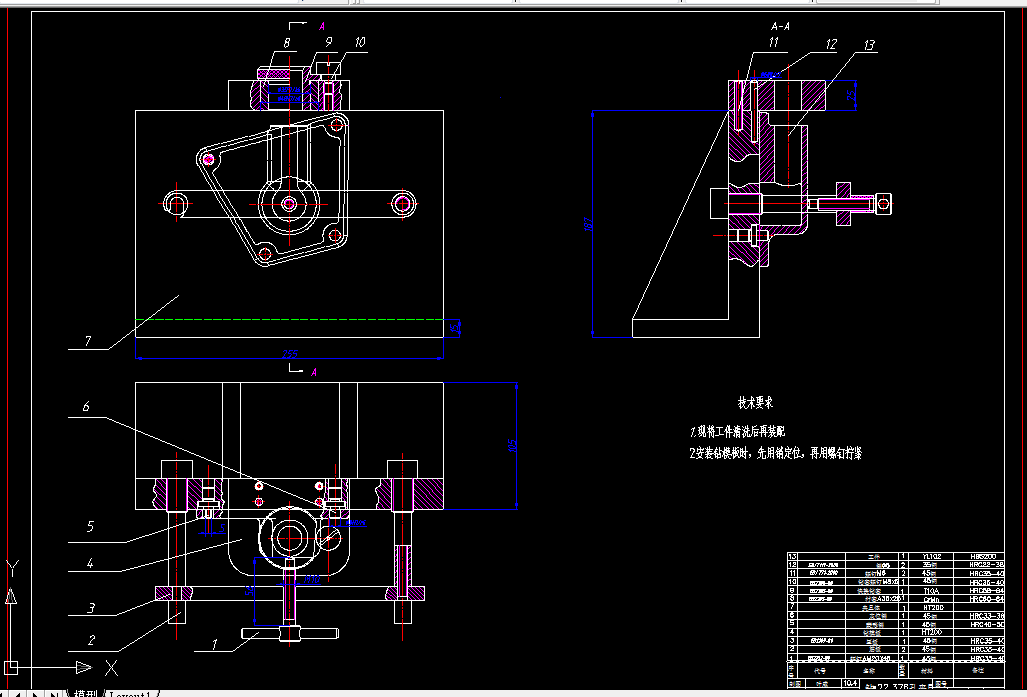Click drawing callout number 8 above the top view
Image resolution: width=1027 pixels, height=697 pixels.
pos(286,43)
